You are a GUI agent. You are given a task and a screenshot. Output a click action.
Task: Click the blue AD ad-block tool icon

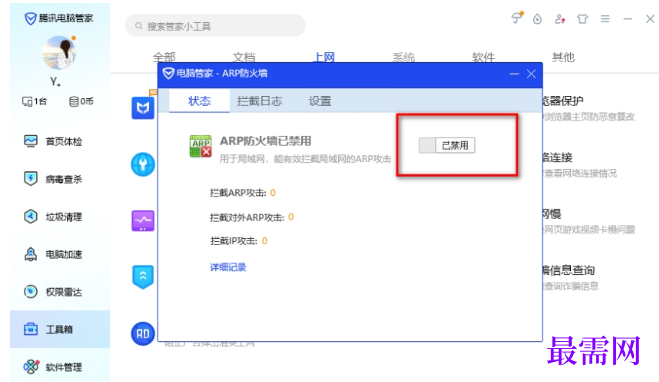click(x=143, y=334)
